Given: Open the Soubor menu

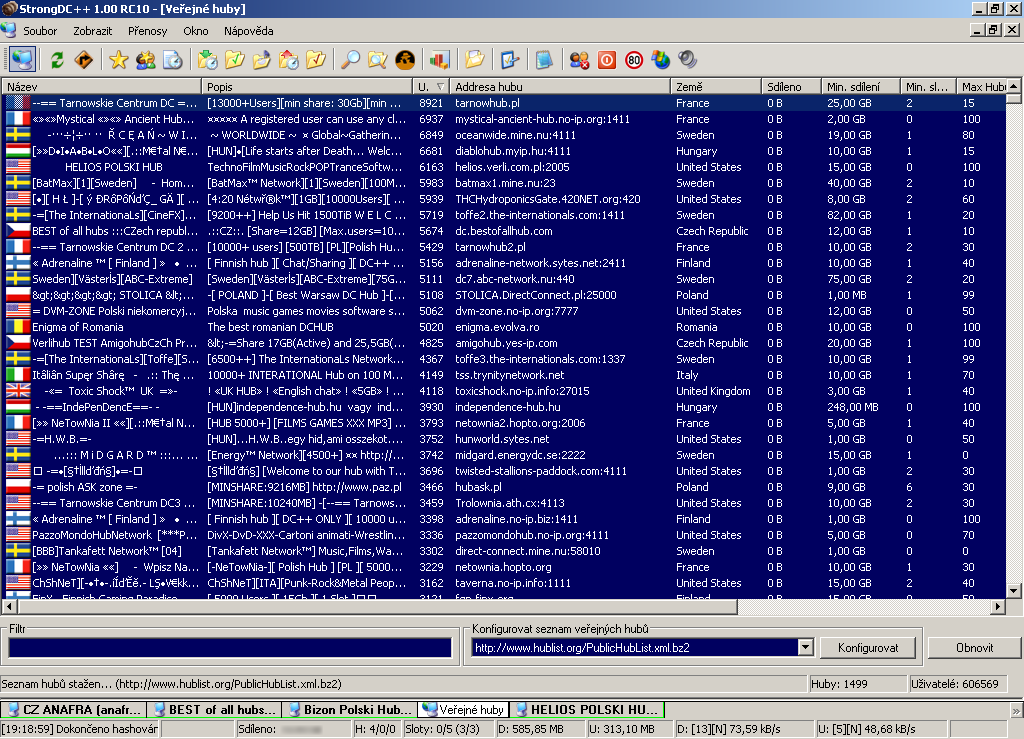Looking at the screenshot, I should click(x=40, y=31).
